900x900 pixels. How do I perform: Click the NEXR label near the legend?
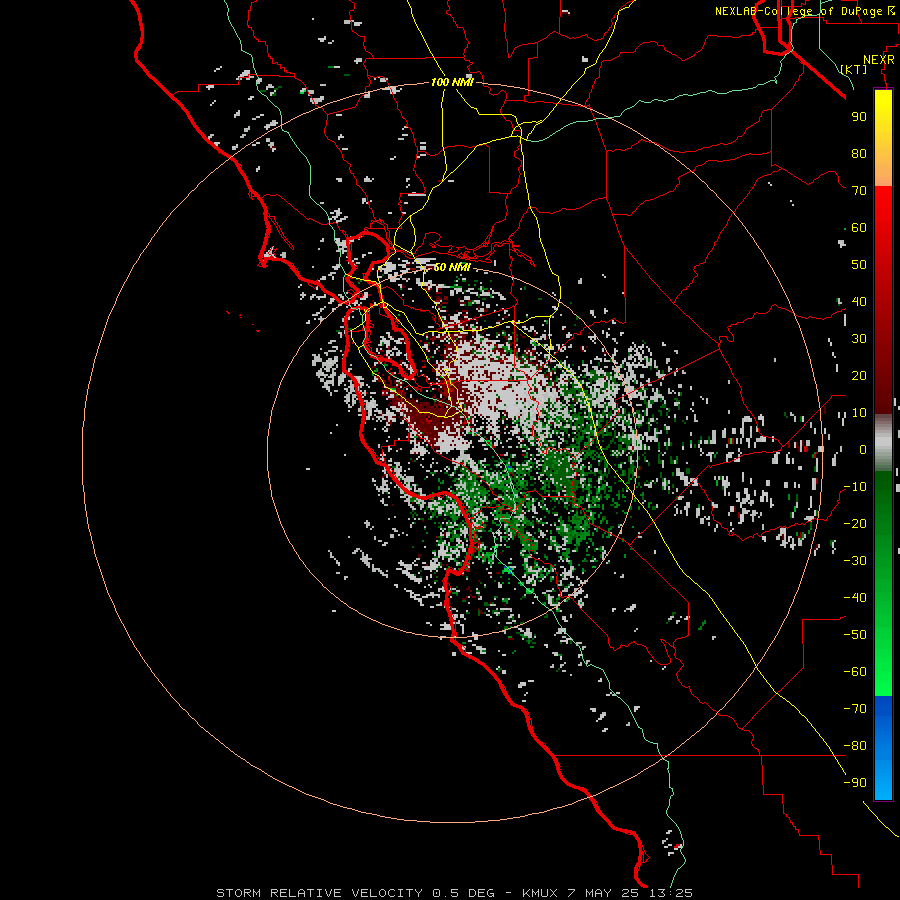(879, 60)
